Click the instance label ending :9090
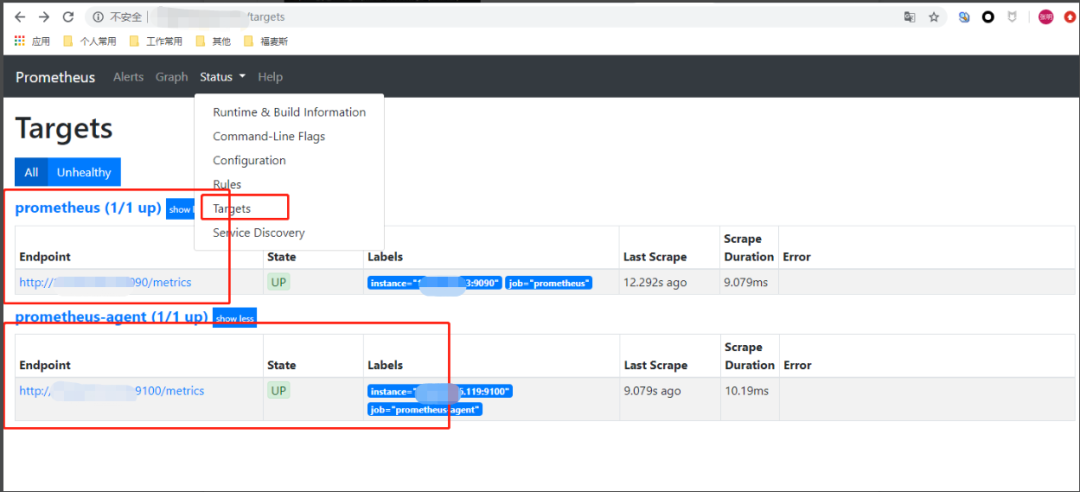The image size is (1080, 492). pyautogui.click(x=435, y=283)
